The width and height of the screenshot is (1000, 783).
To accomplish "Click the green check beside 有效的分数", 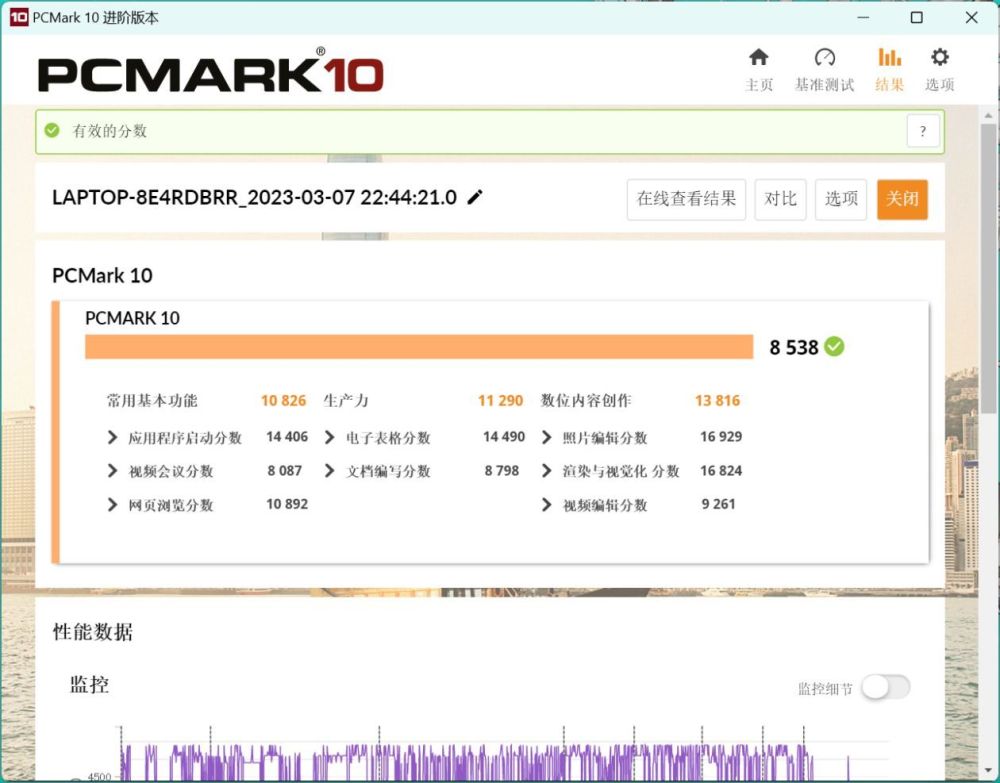I will pos(52,131).
